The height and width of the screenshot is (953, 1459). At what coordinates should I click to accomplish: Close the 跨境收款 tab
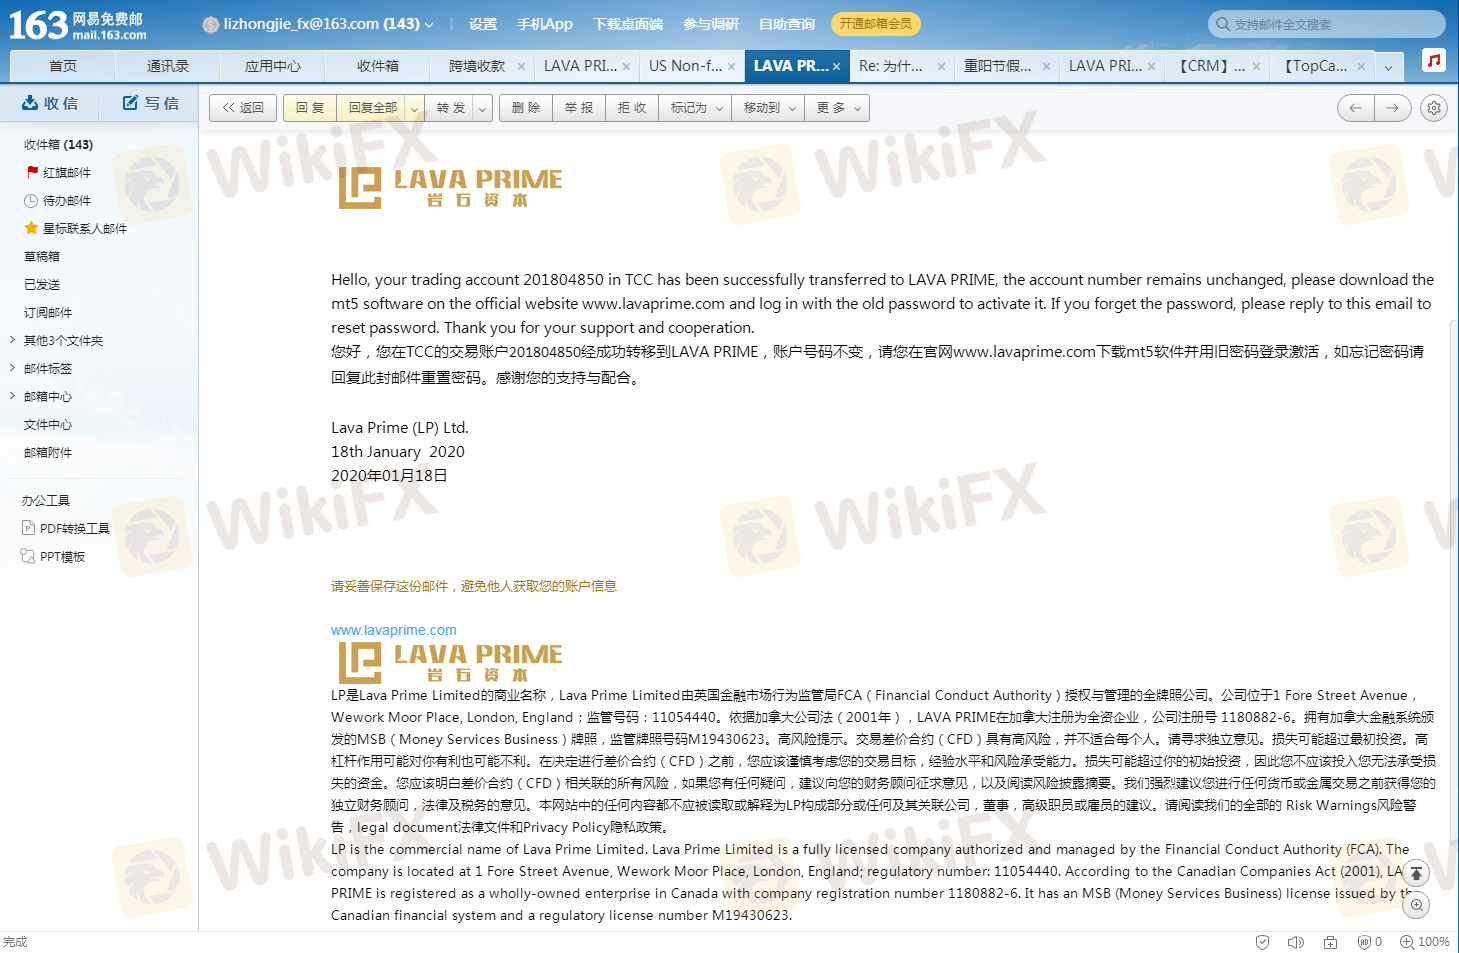(521, 67)
